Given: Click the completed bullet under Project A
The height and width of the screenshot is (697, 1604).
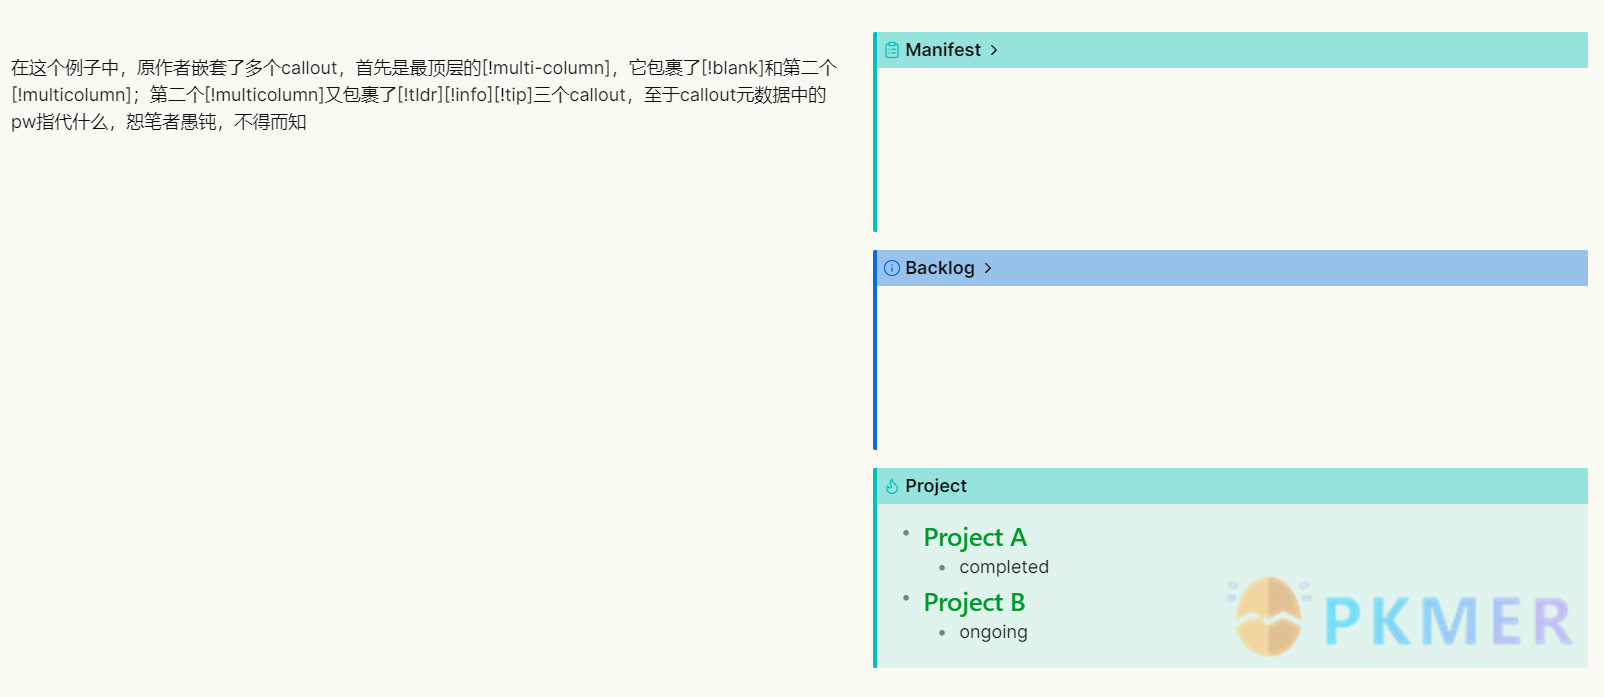Looking at the screenshot, I should coord(1004,566).
